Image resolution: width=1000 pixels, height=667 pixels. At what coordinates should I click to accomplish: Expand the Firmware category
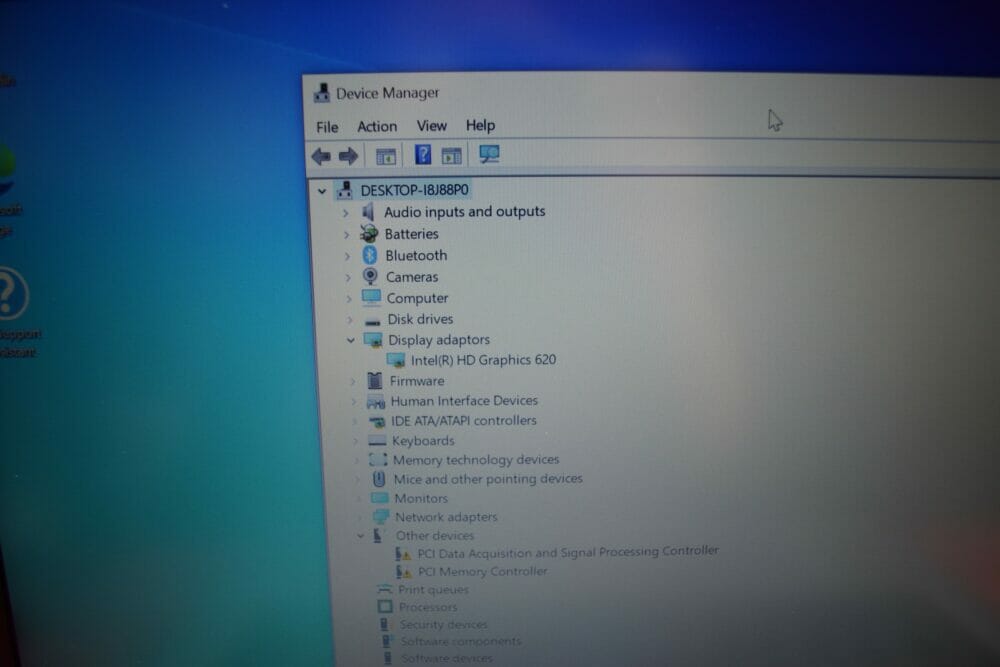[353, 381]
